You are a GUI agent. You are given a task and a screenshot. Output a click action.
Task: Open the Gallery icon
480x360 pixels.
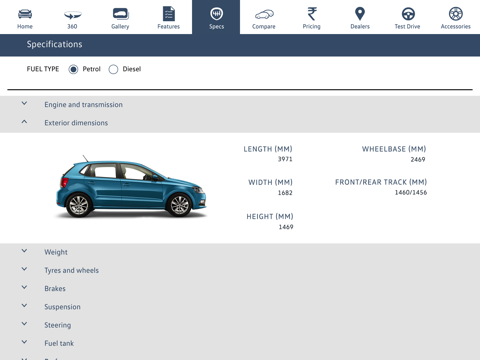pyautogui.click(x=121, y=14)
